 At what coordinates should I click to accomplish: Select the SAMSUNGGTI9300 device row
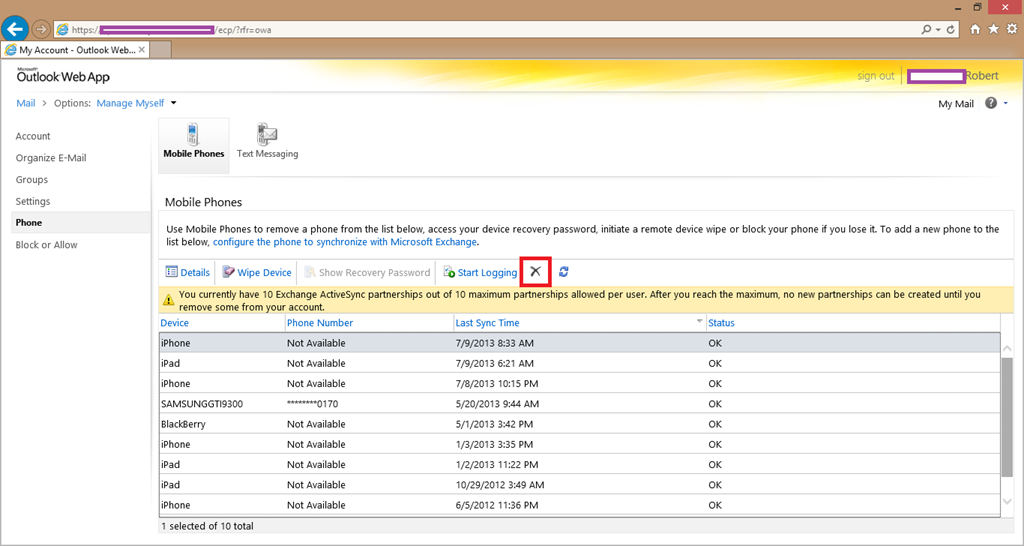[202, 404]
